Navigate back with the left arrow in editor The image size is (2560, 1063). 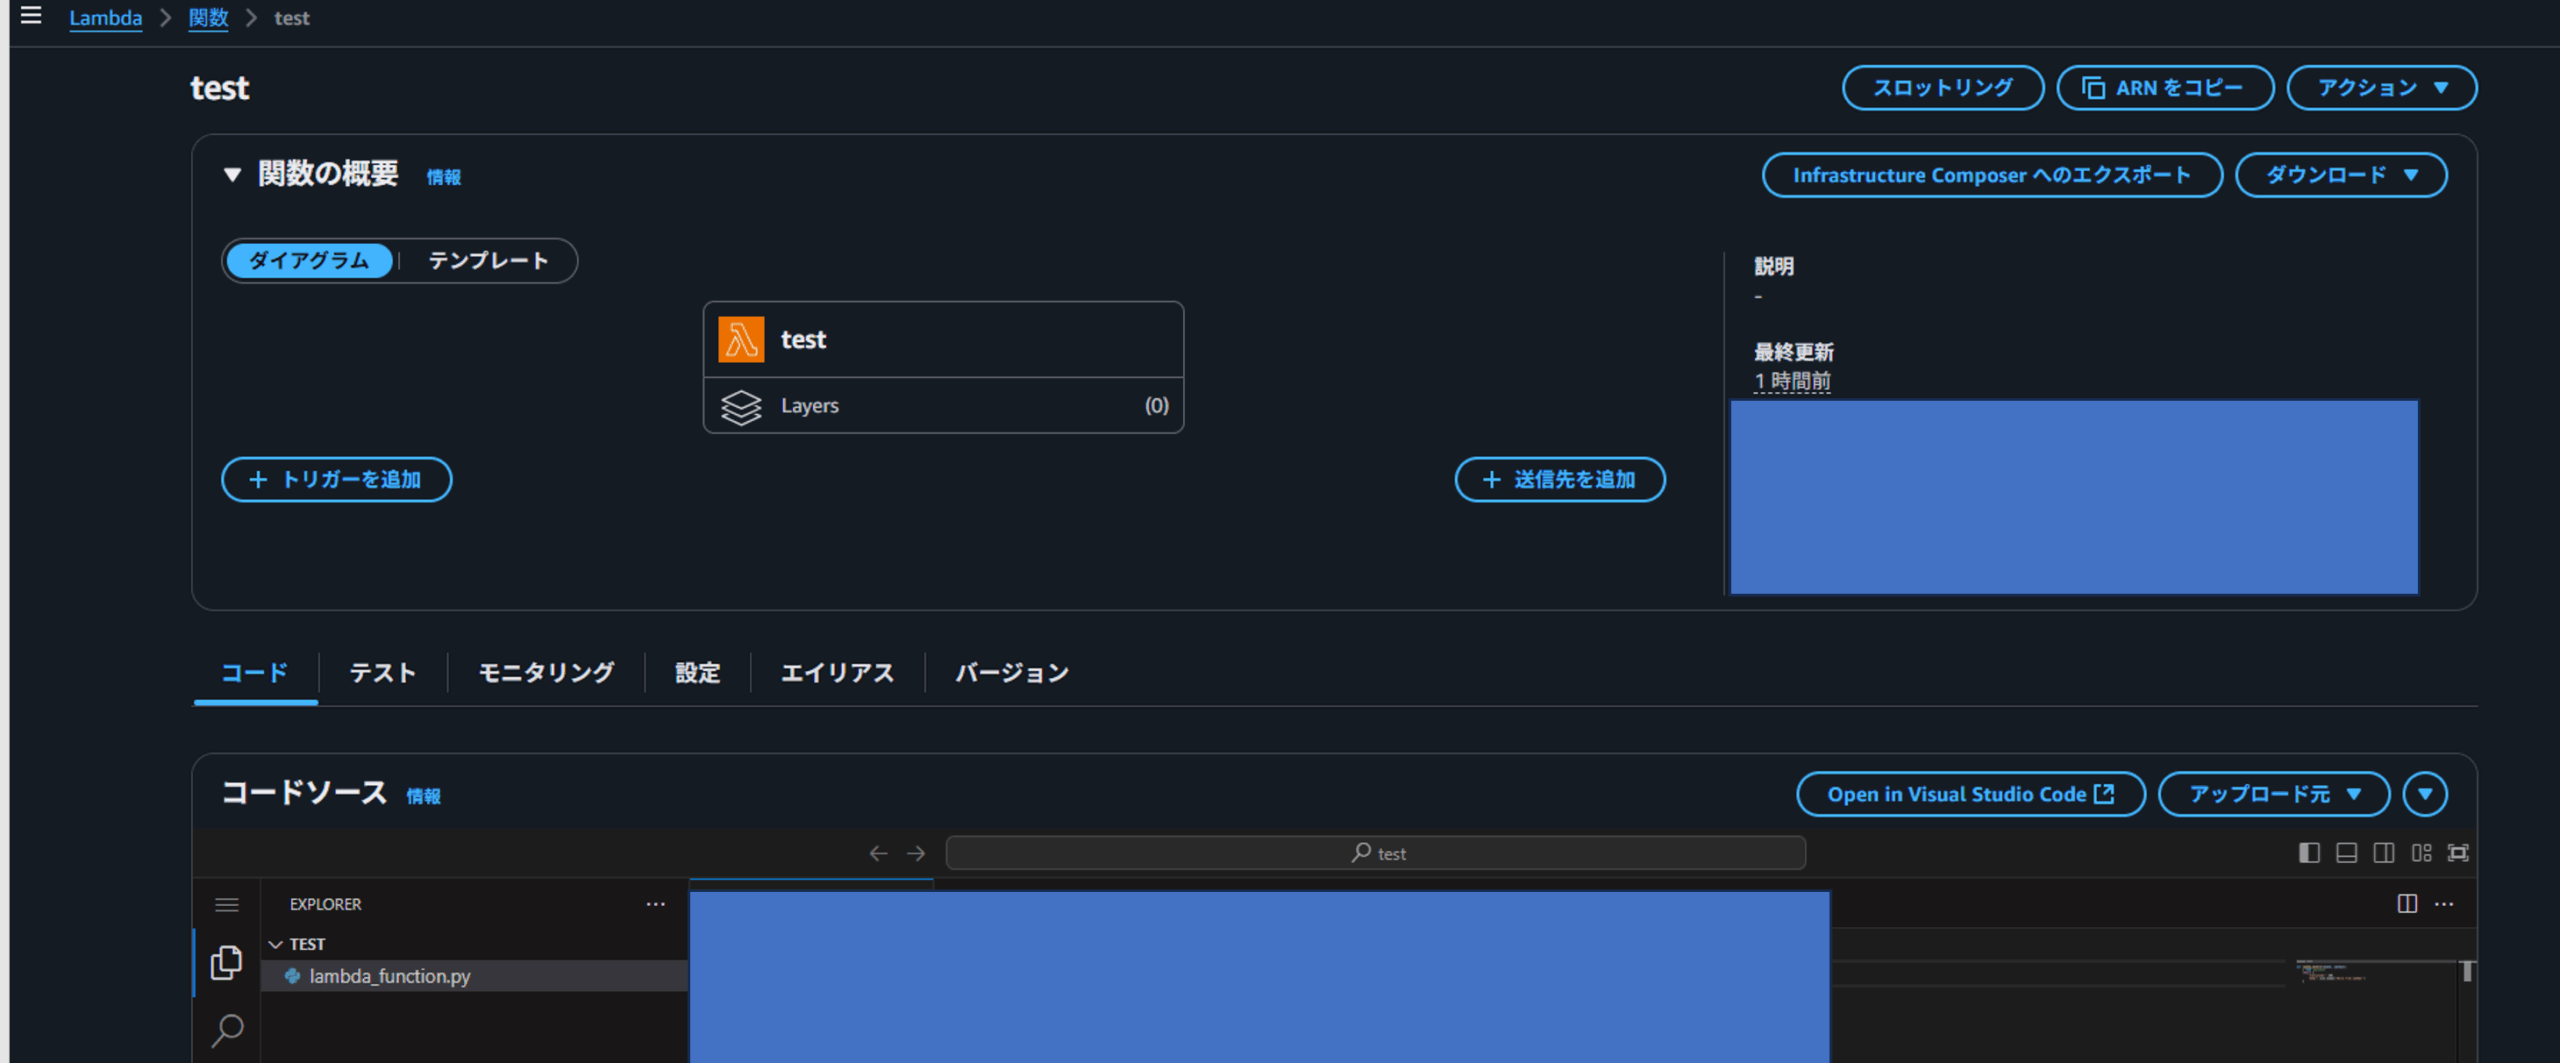878,853
